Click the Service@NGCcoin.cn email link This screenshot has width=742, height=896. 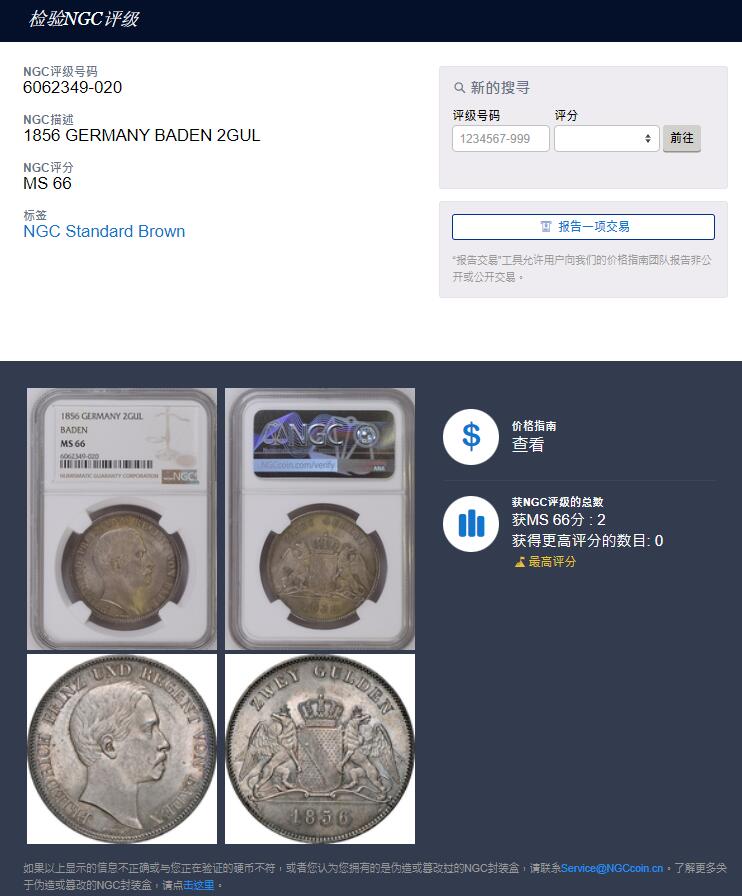(612, 868)
